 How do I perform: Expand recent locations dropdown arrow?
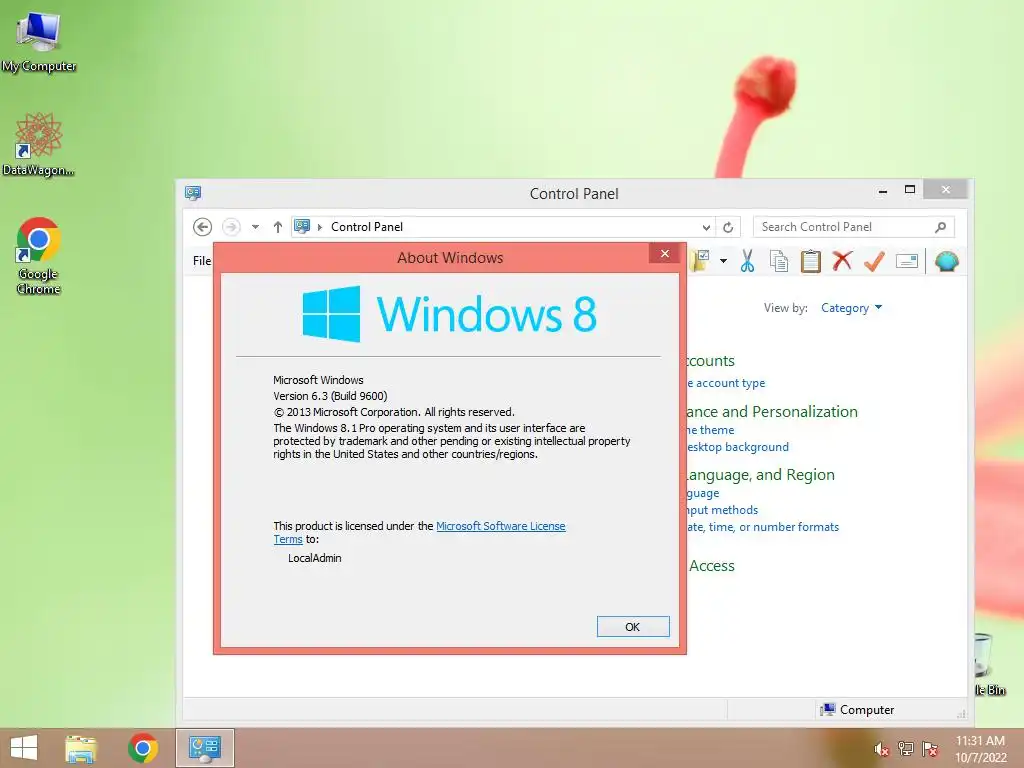[255, 227]
